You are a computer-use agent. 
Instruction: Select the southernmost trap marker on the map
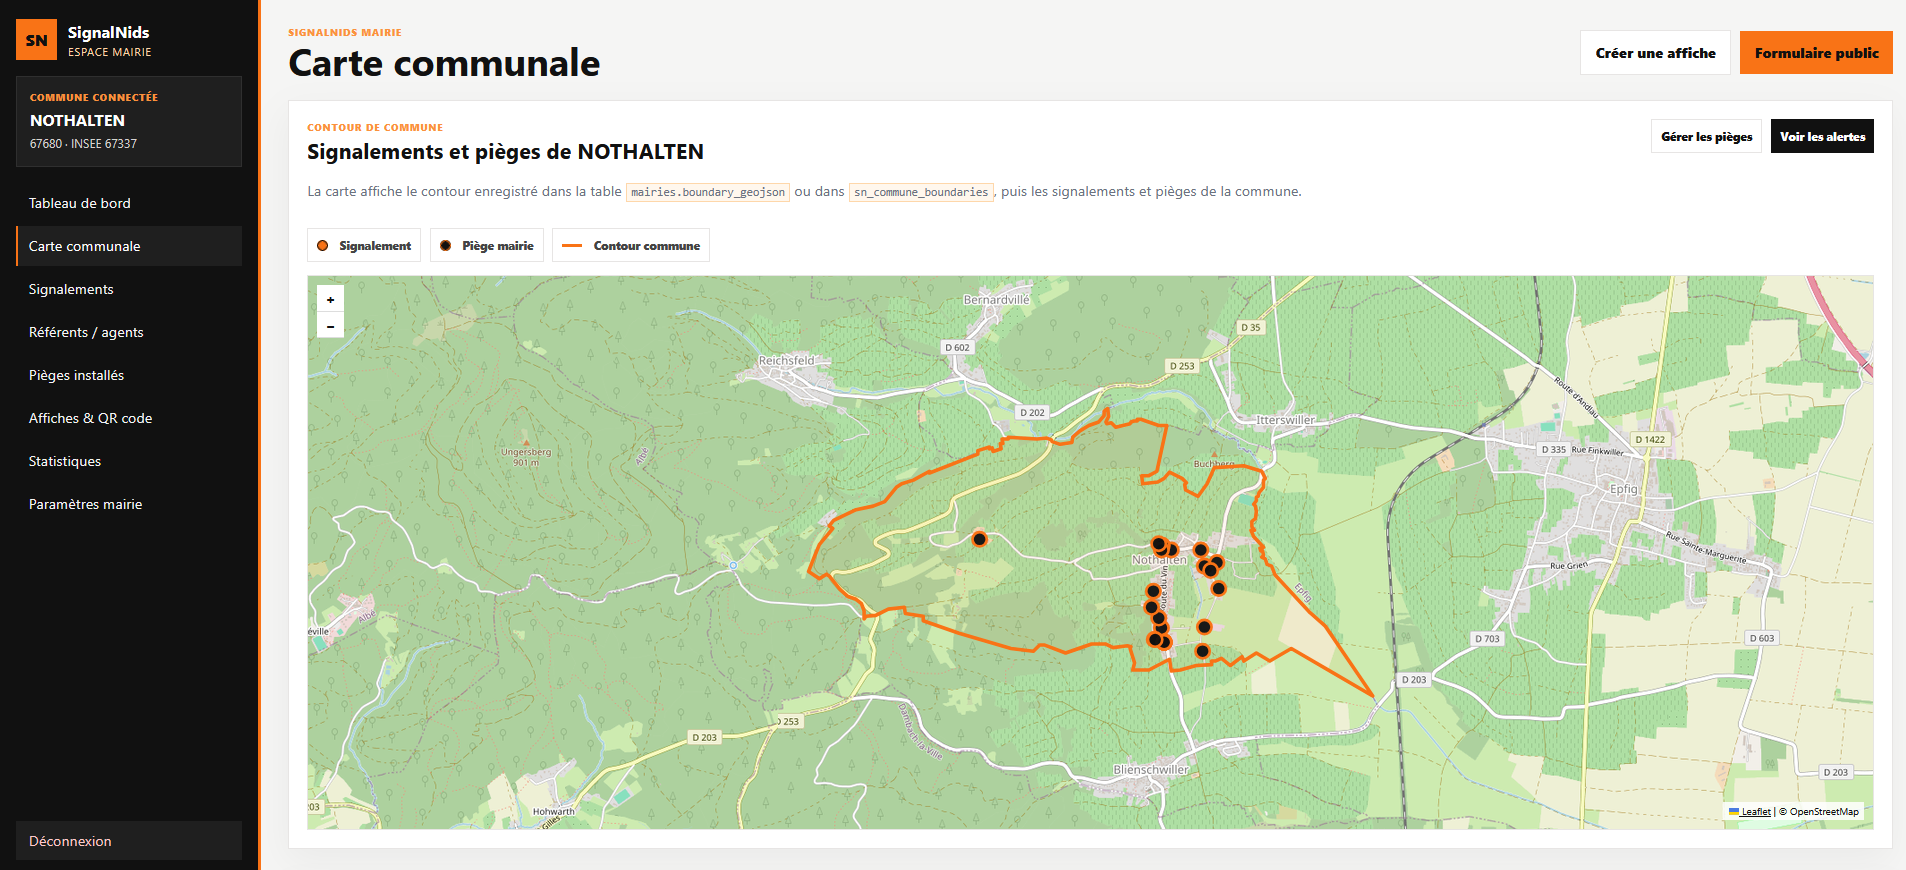1202,651
